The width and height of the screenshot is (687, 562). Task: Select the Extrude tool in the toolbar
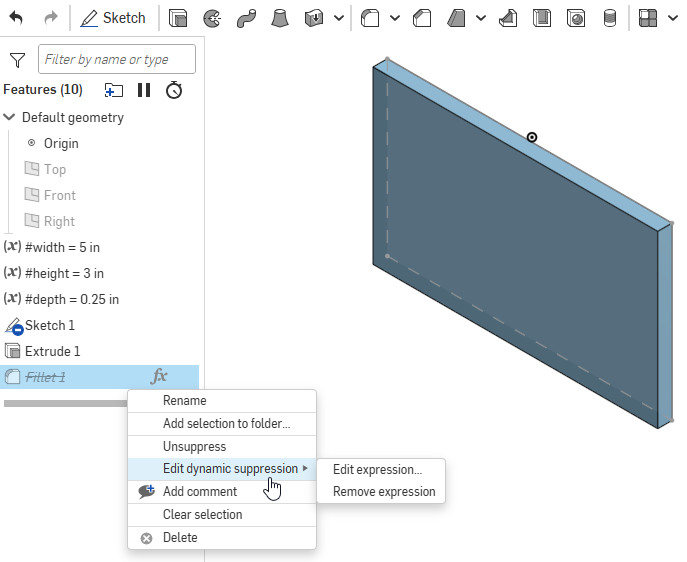click(178, 18)
